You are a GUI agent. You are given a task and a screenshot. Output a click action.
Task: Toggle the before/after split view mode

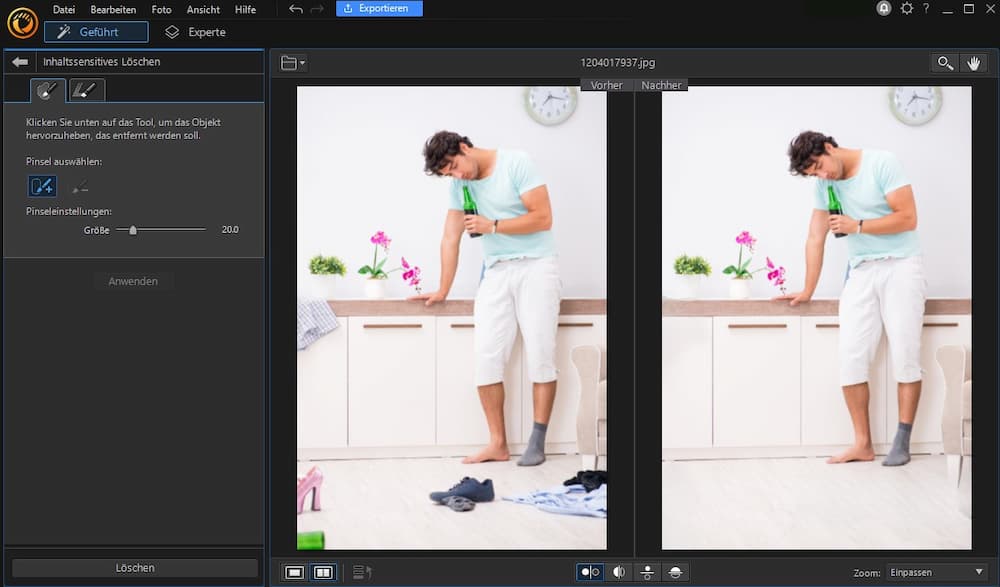pos(619,570)
